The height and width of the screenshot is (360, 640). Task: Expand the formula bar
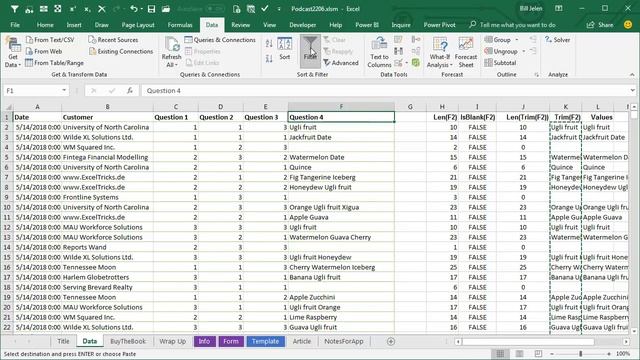(x=632, y=91)
